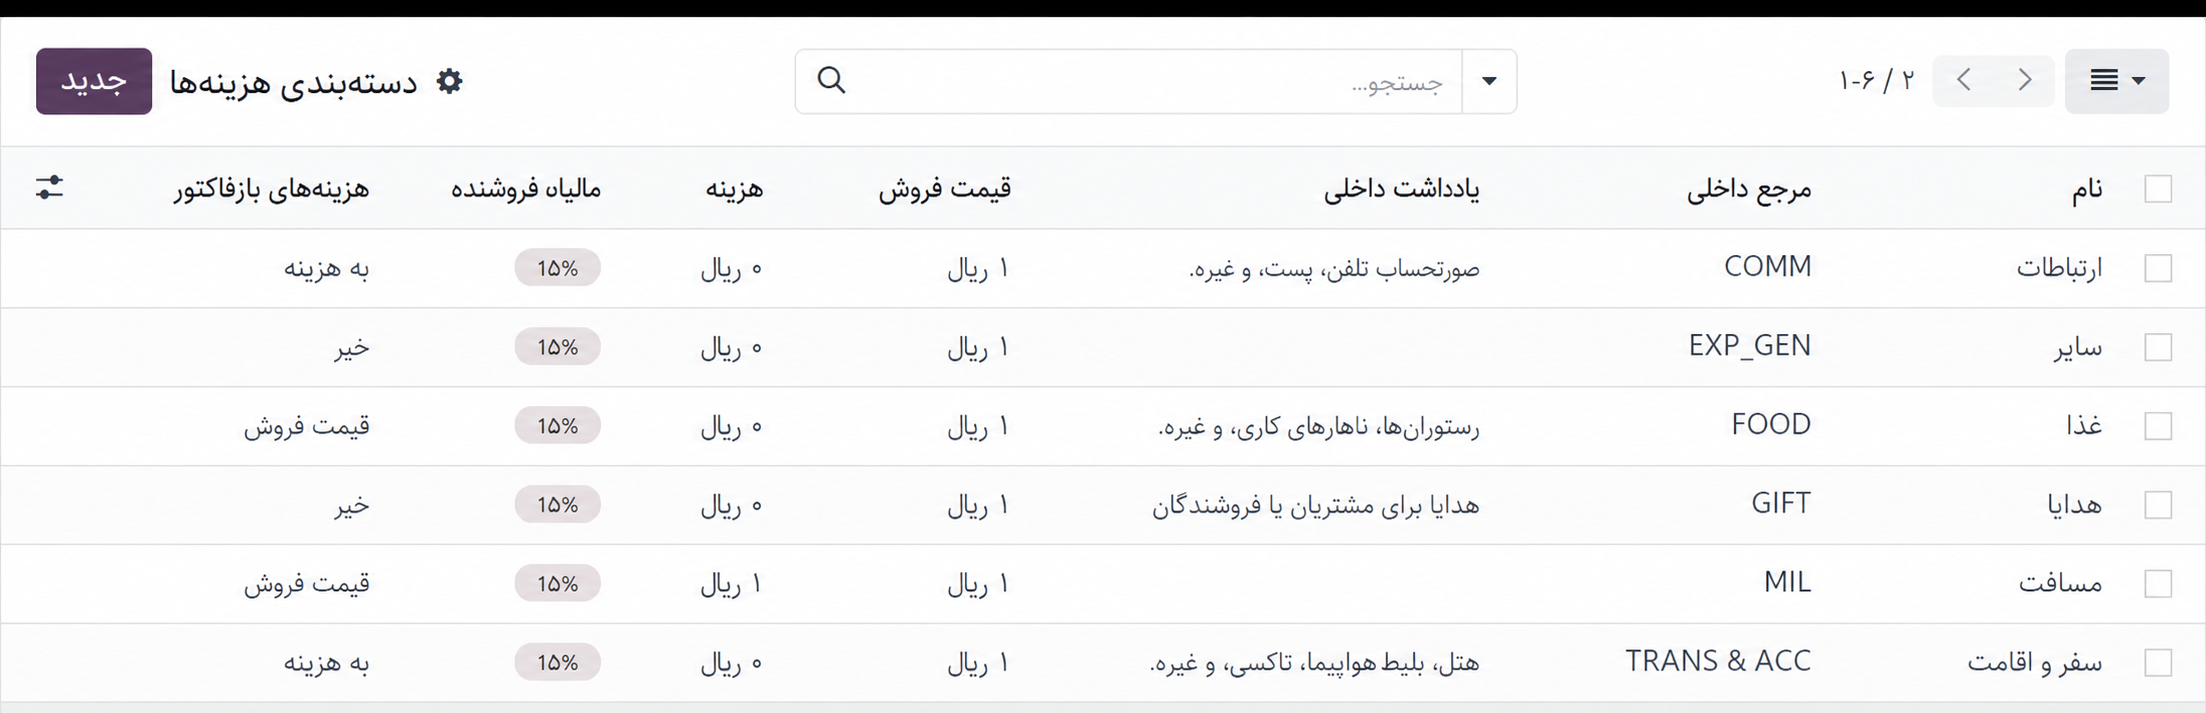Click the 15% tax tag in سایر row

pos(558,347)
